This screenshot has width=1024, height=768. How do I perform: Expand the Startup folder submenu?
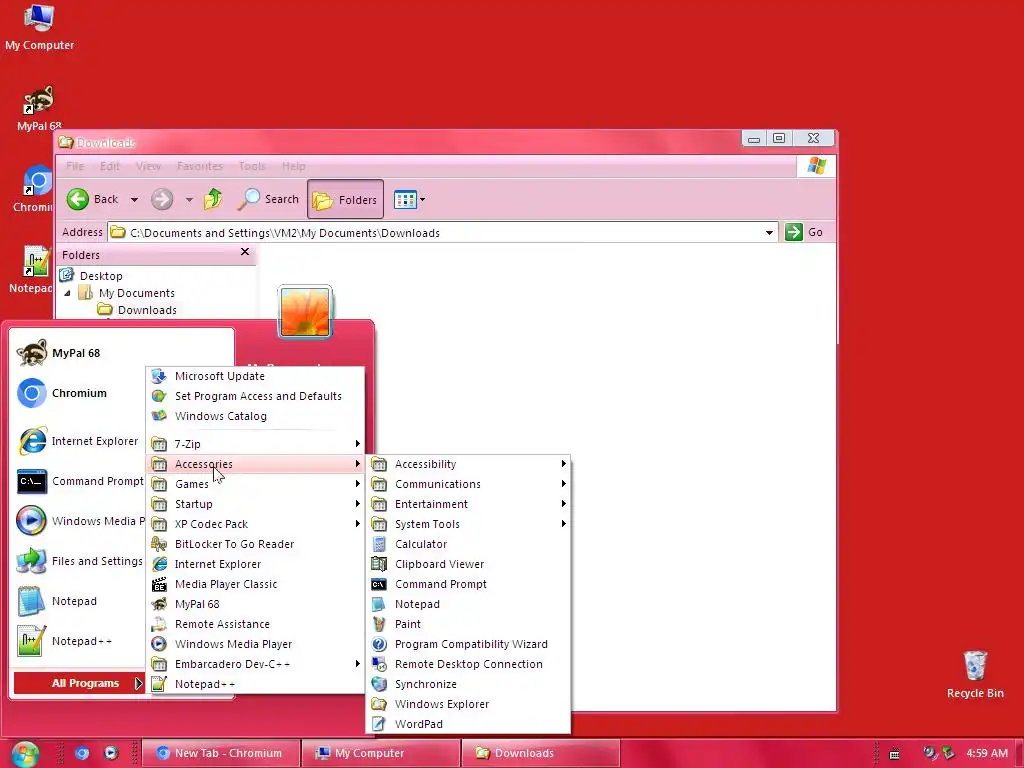point(255,504)
